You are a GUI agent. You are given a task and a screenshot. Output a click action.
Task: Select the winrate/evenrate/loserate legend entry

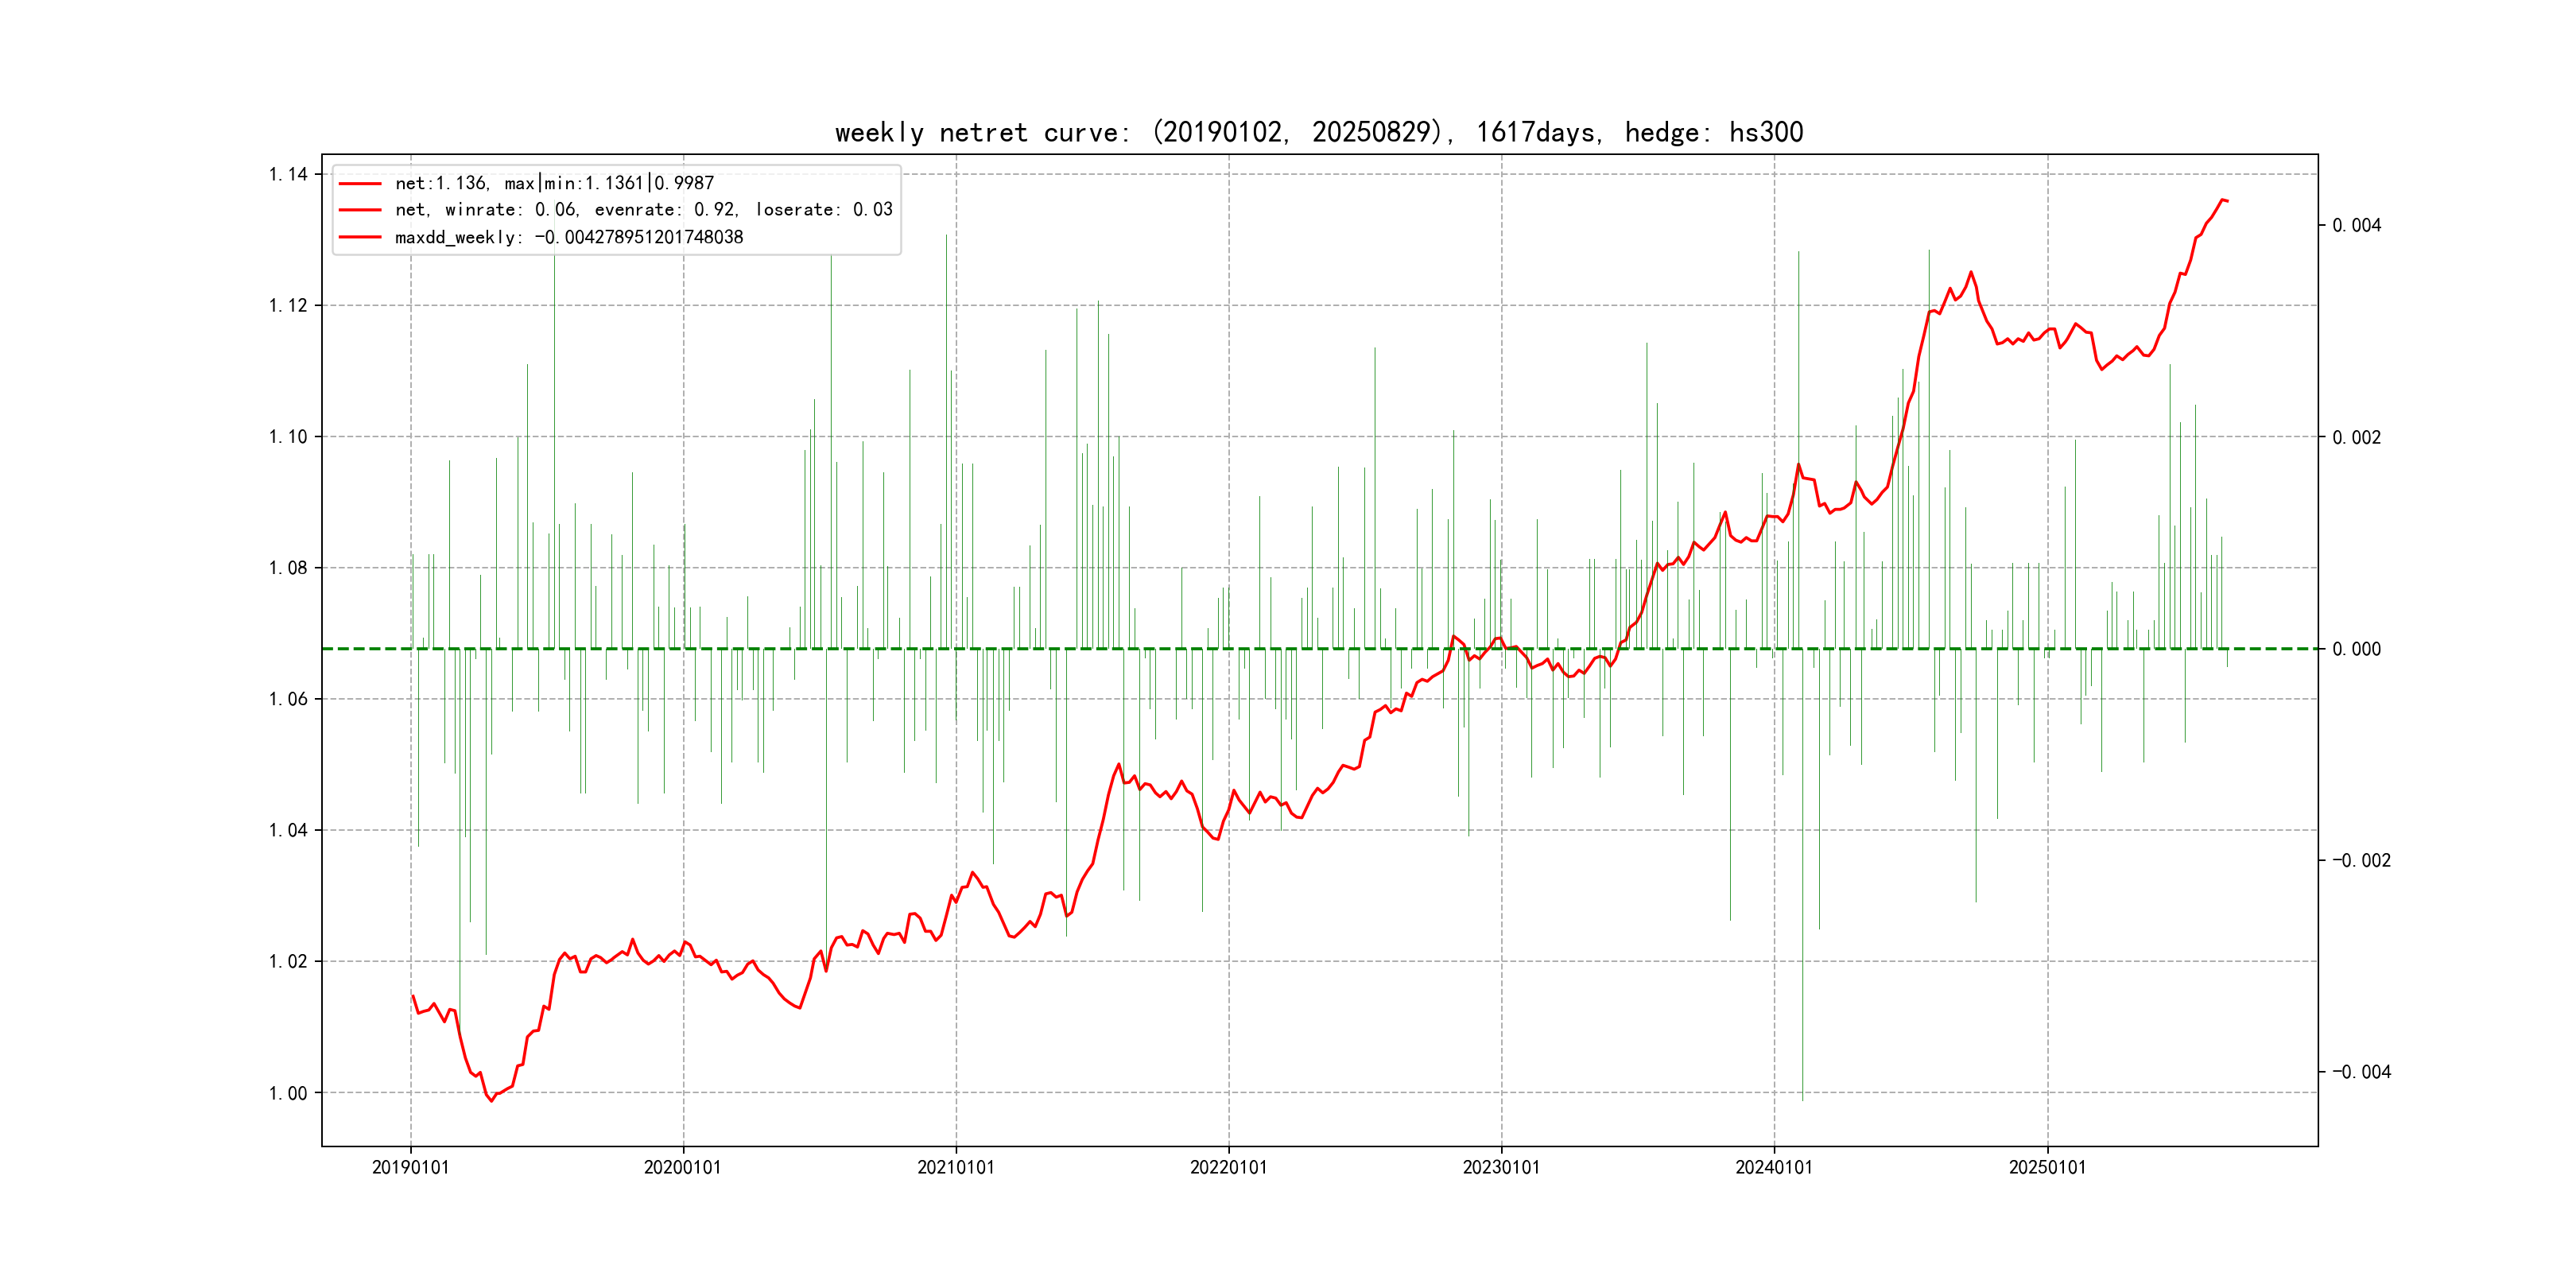643,210
